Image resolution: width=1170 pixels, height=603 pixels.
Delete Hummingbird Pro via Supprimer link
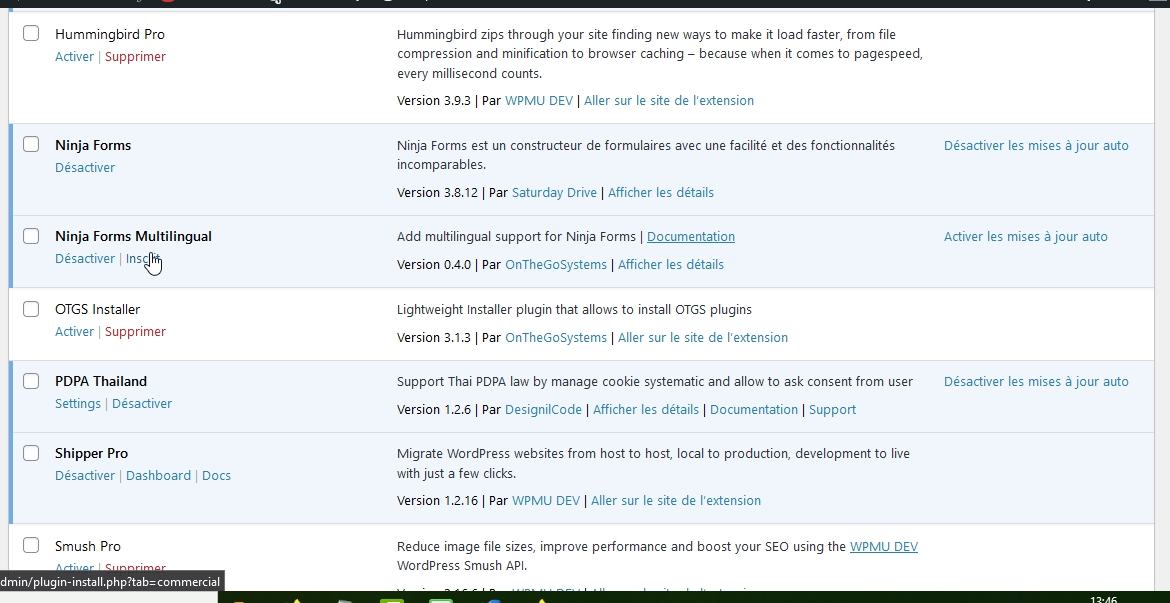click(135, 57)
